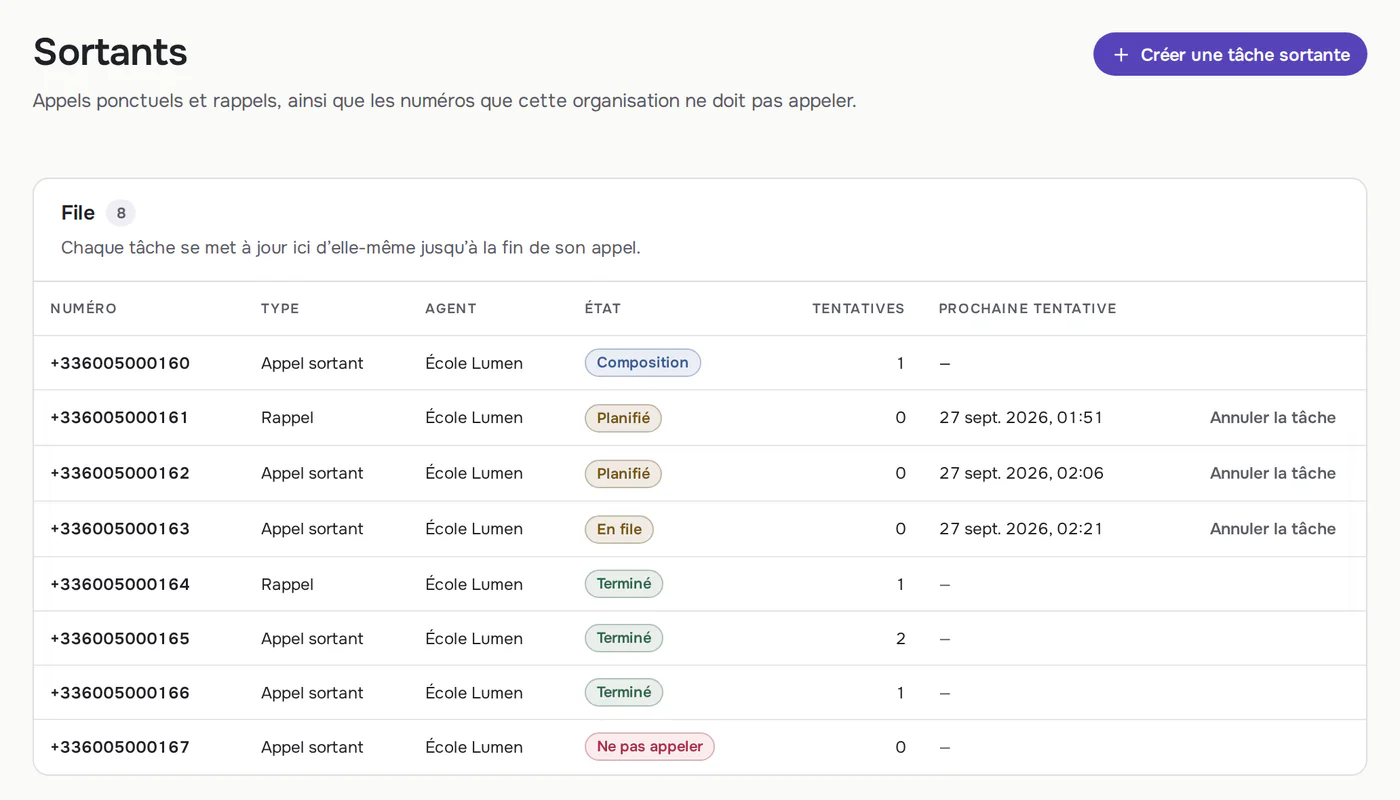Click the Terminé badge for +336005000164
Image resolution: width=1400 pixels, height=800 pixels.
point(624,584)
